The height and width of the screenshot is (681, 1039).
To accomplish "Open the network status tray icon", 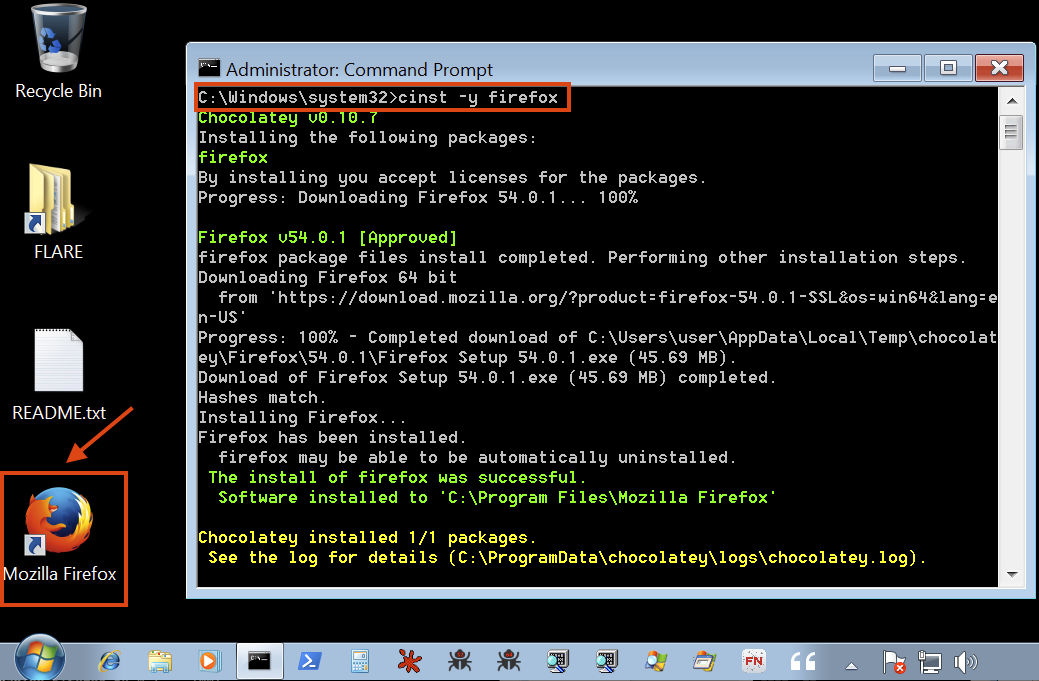I will [930, 661].
